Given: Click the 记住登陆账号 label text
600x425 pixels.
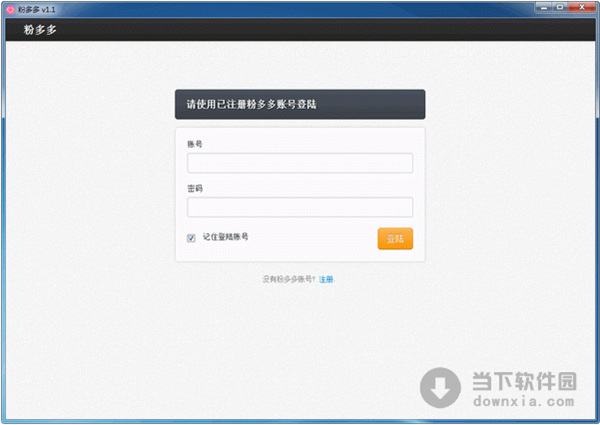Looking at the screenshot, I should click(225, 237).
